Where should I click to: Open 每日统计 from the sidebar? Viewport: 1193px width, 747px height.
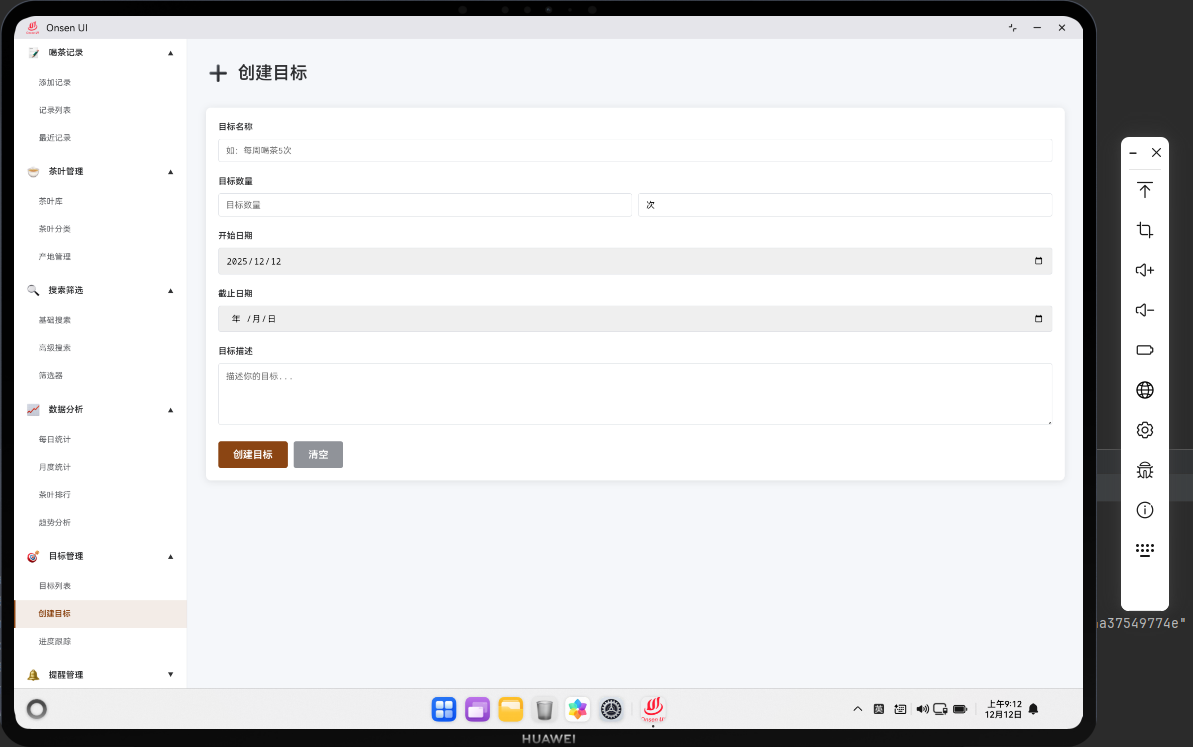(x=55, y=438)
